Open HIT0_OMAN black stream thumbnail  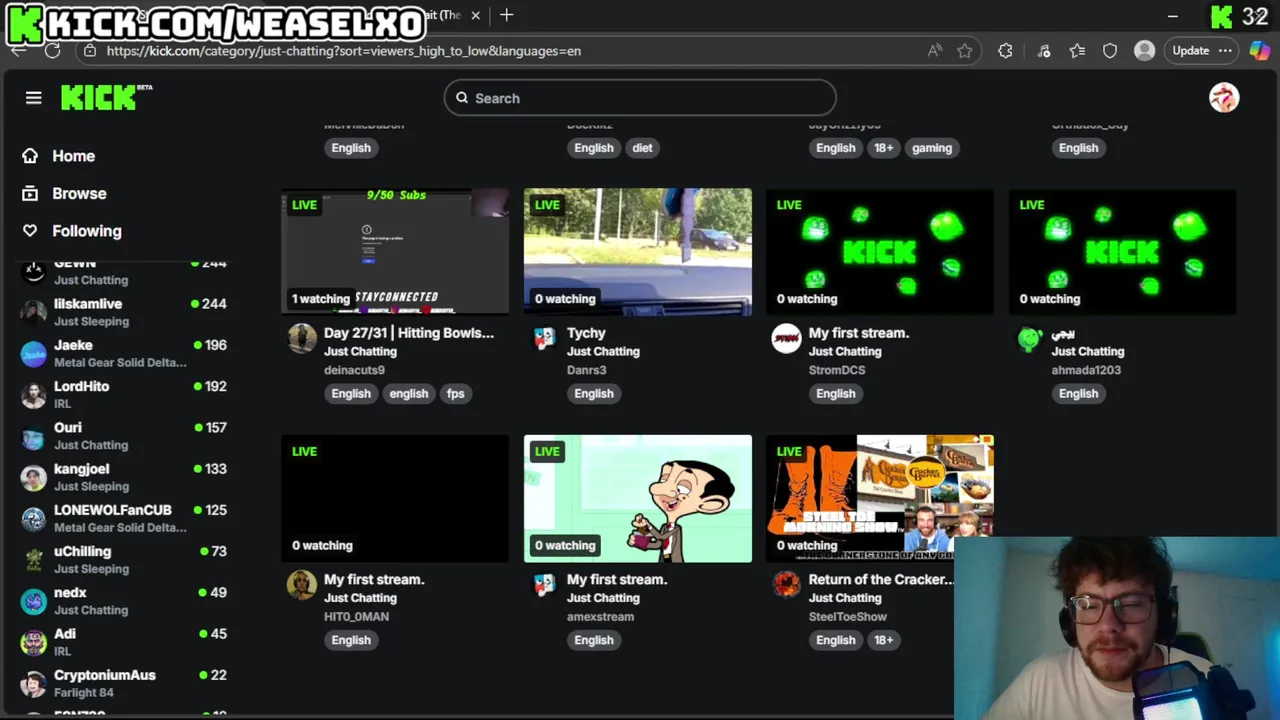pyautogui.click(x=395, y=498)
